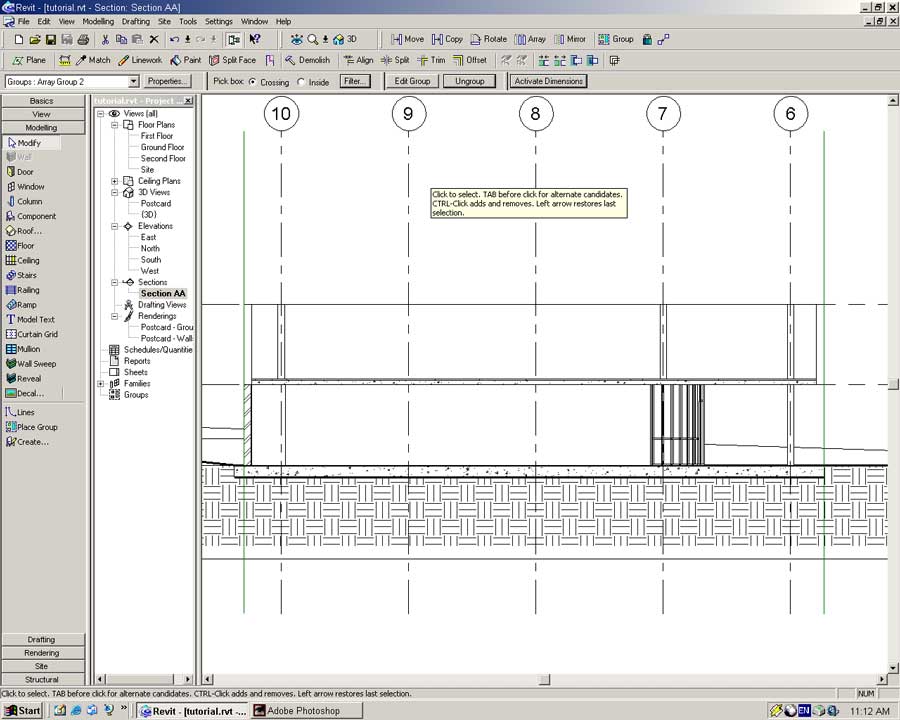The height and width of the screenshot is (720, 900).
Task: Select the Demolish tool
Action: 306,60
